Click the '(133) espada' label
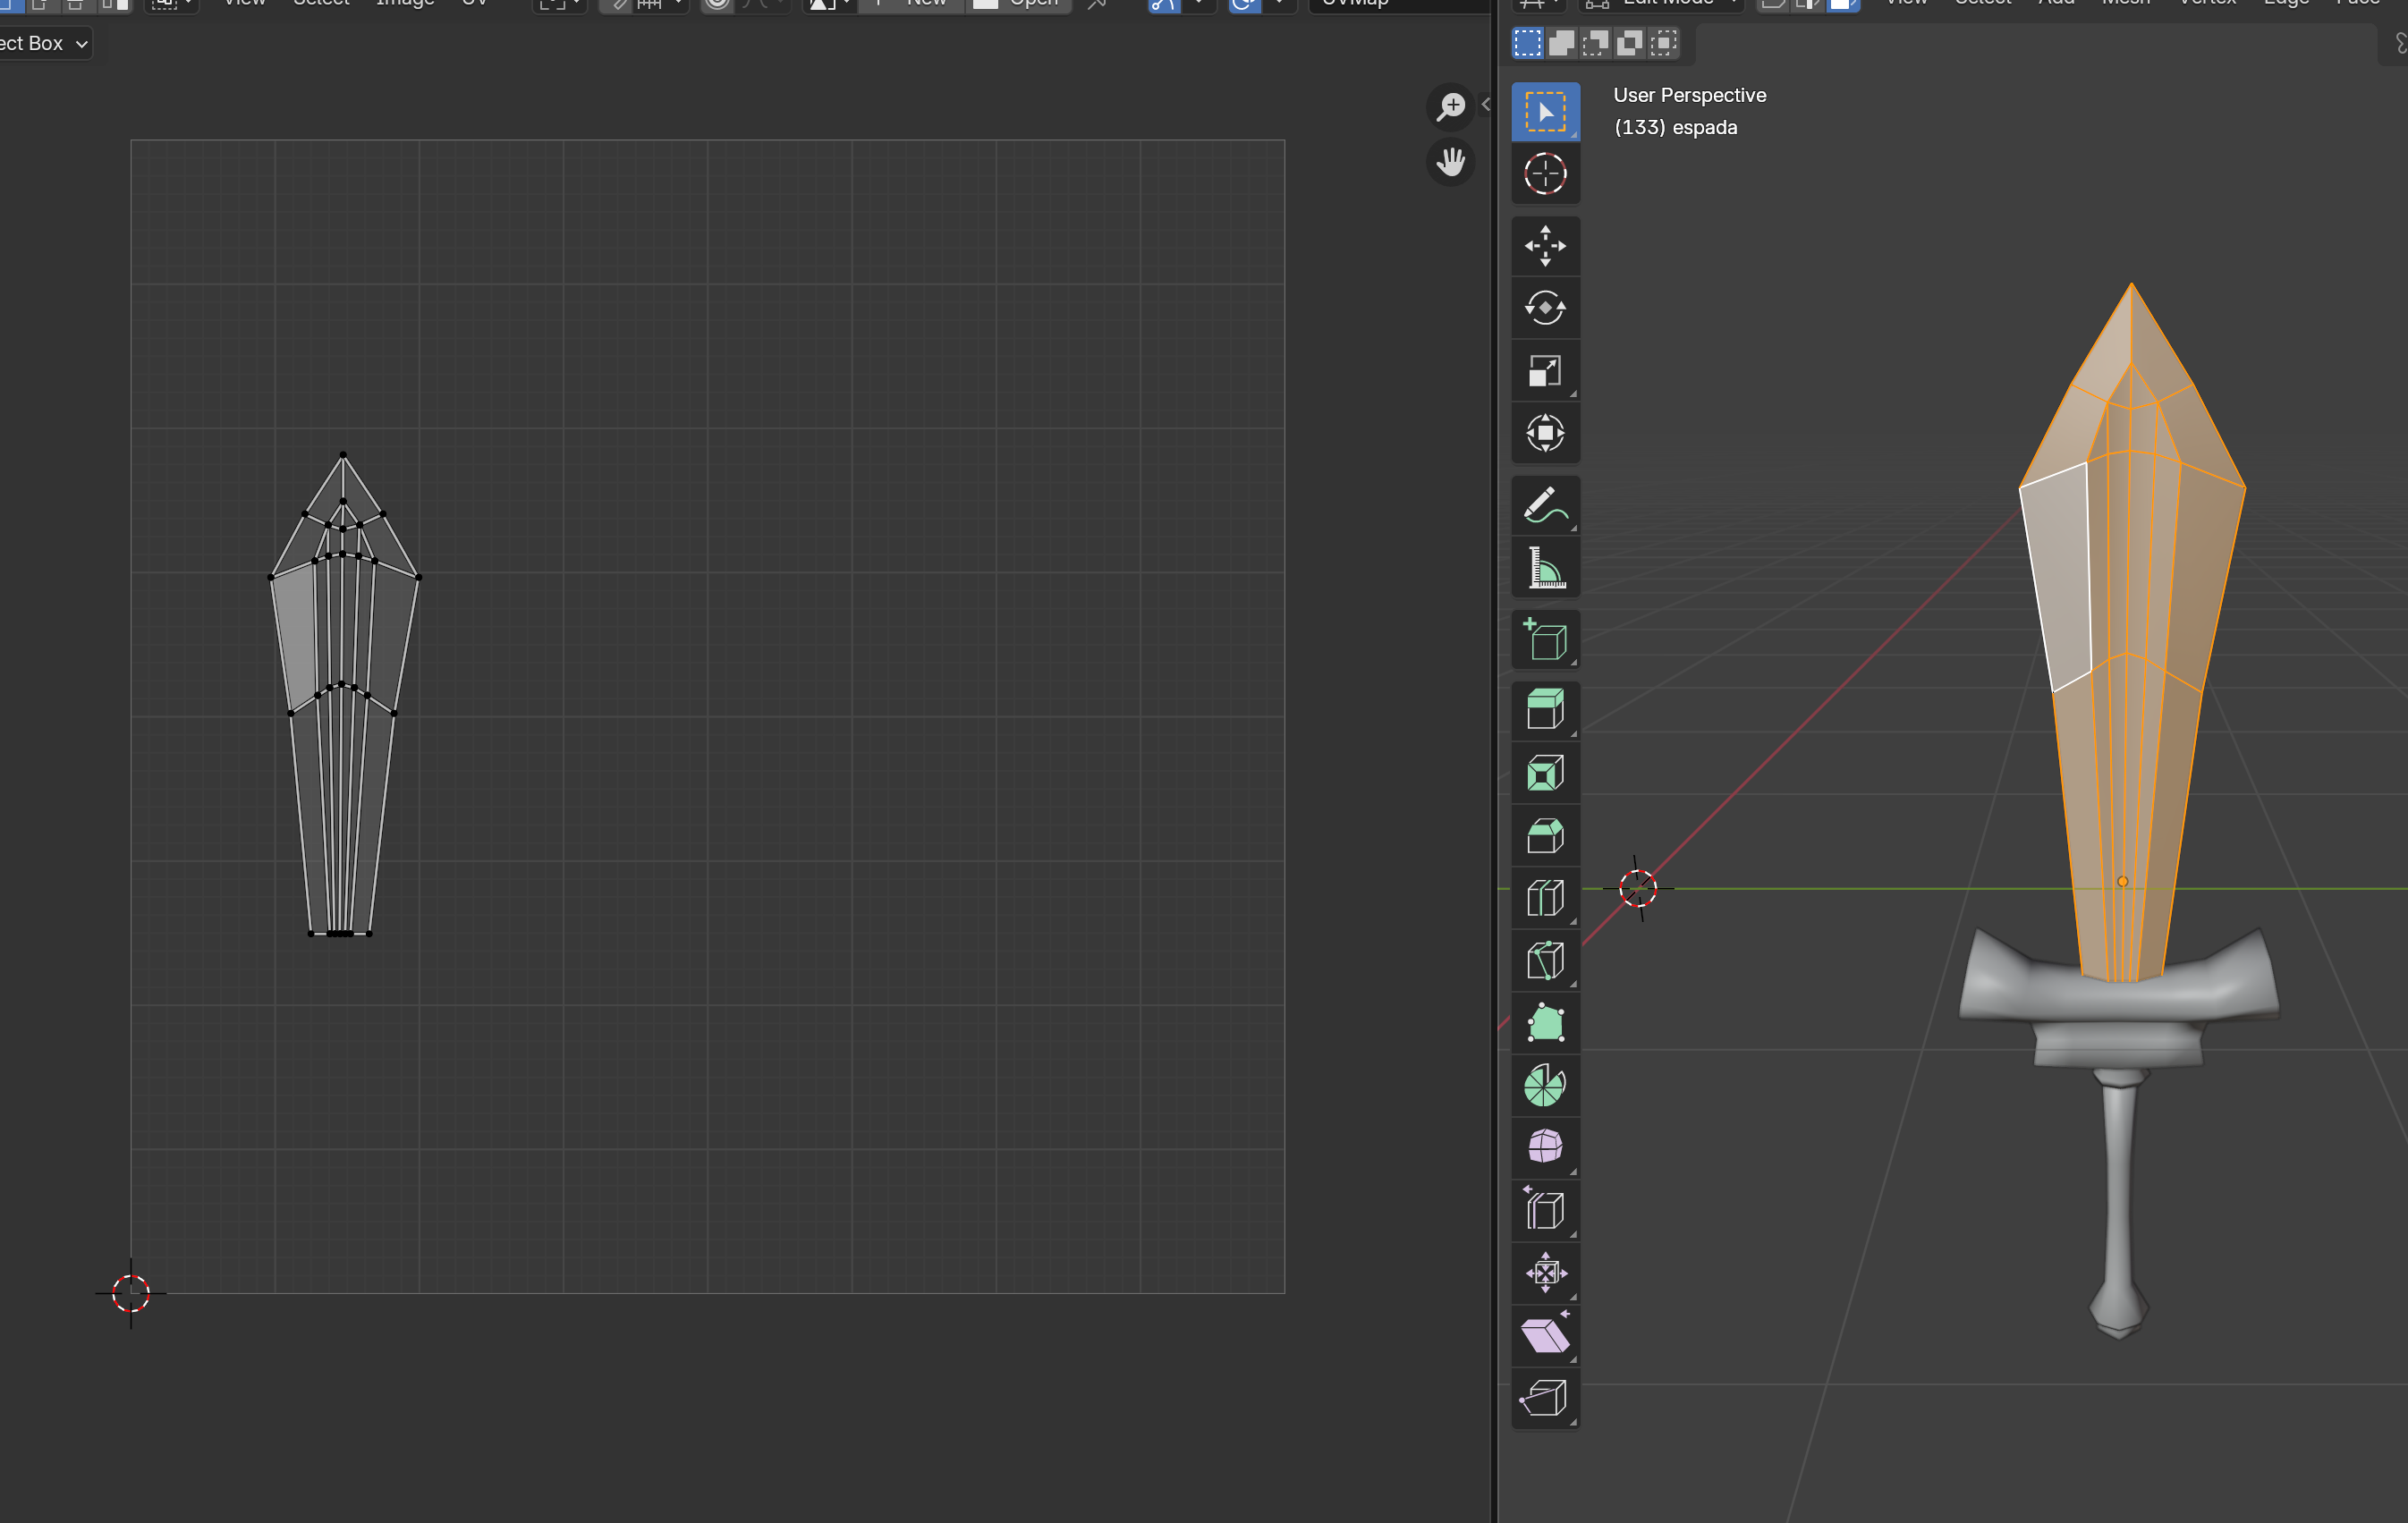The width and height of the screenshot is (2408, 1523). point(1676,128)
